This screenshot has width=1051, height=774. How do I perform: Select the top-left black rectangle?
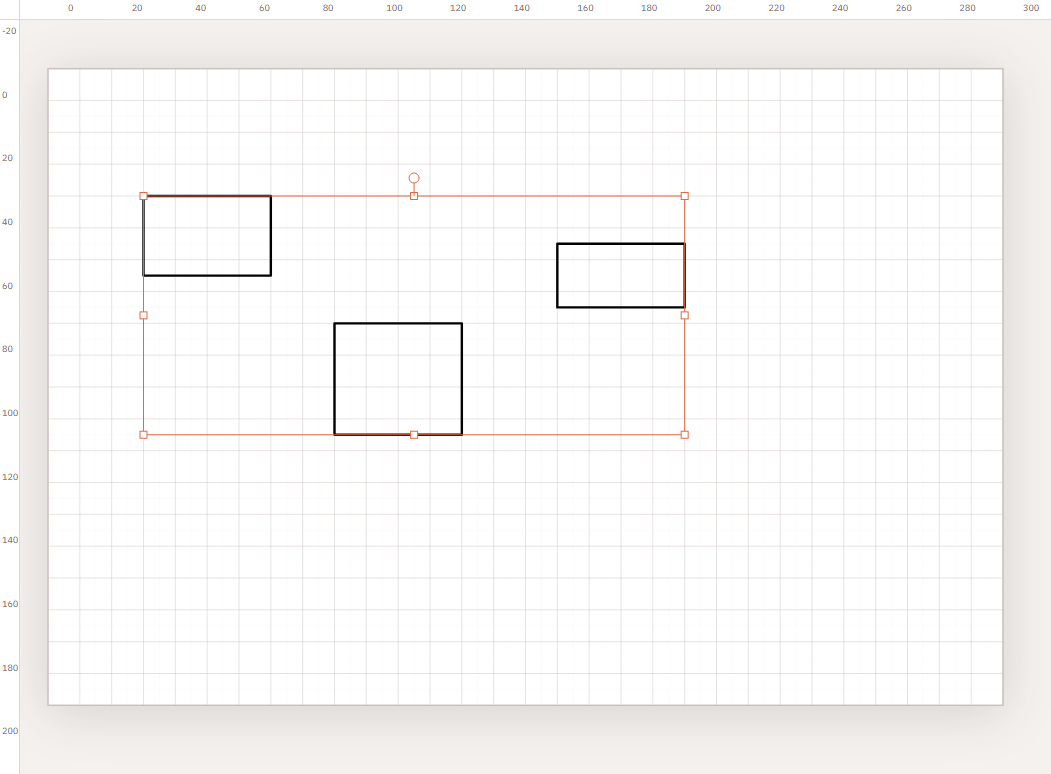[207, 236]
